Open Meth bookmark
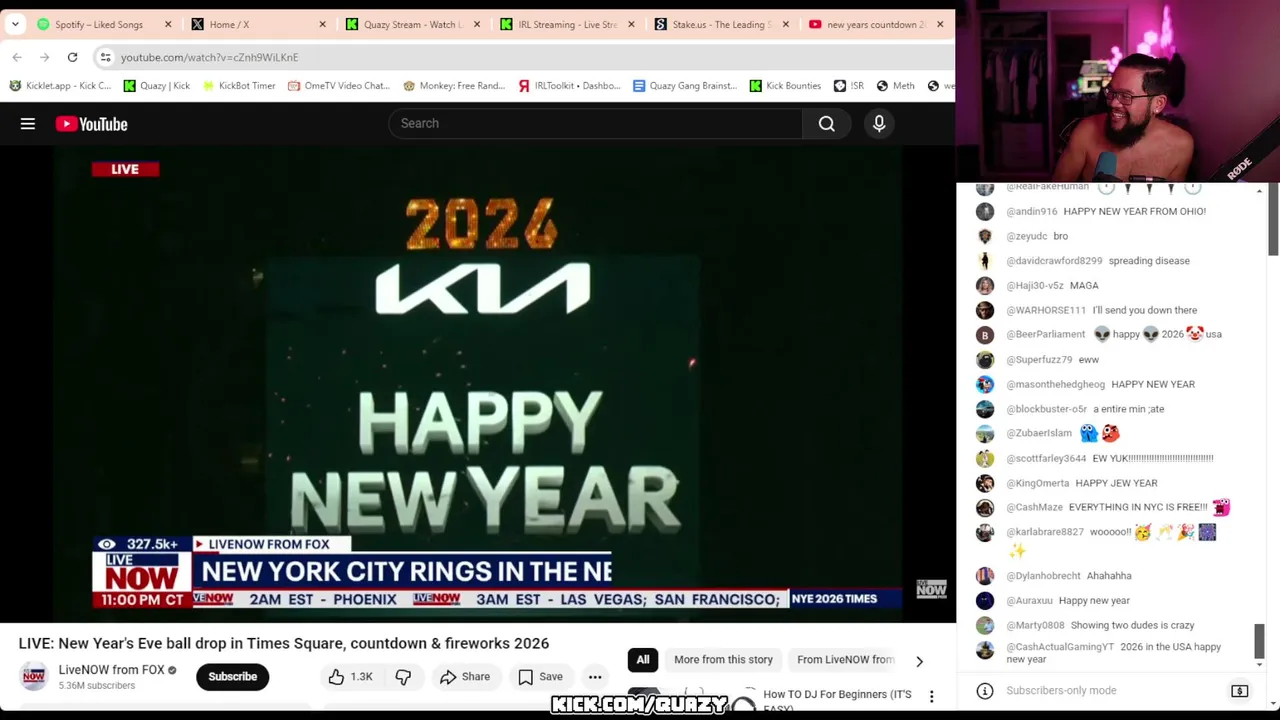1280x720 pixels. 895,86
